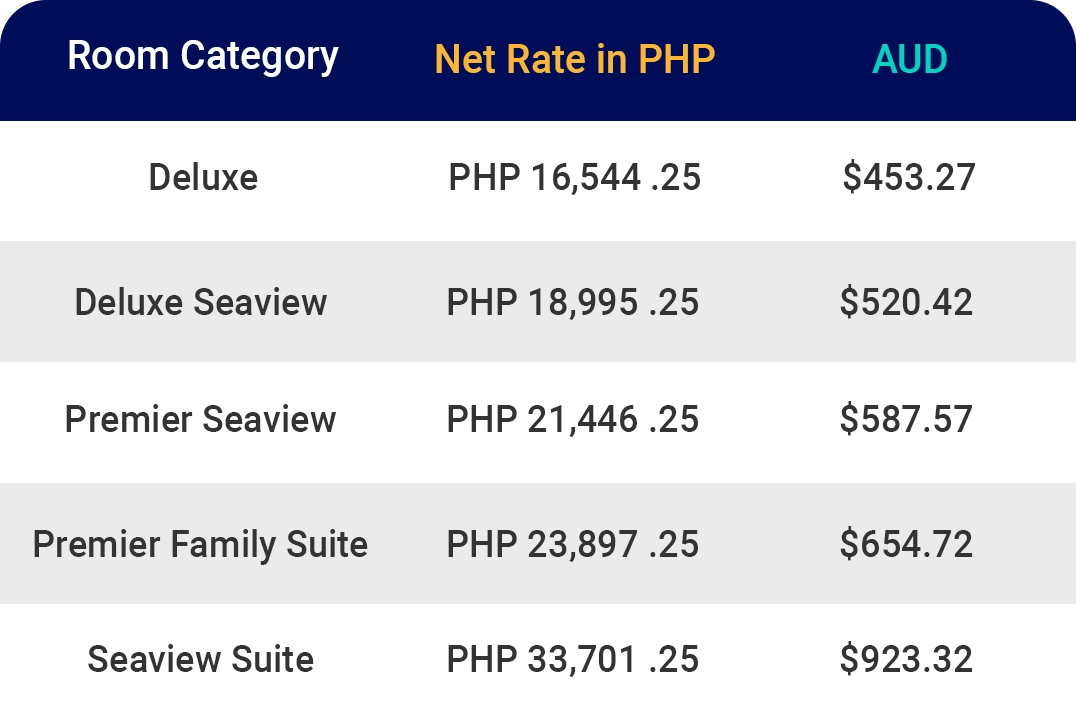
Task: Click the $587.57 AUD price
Action: [x=906, y=419]
